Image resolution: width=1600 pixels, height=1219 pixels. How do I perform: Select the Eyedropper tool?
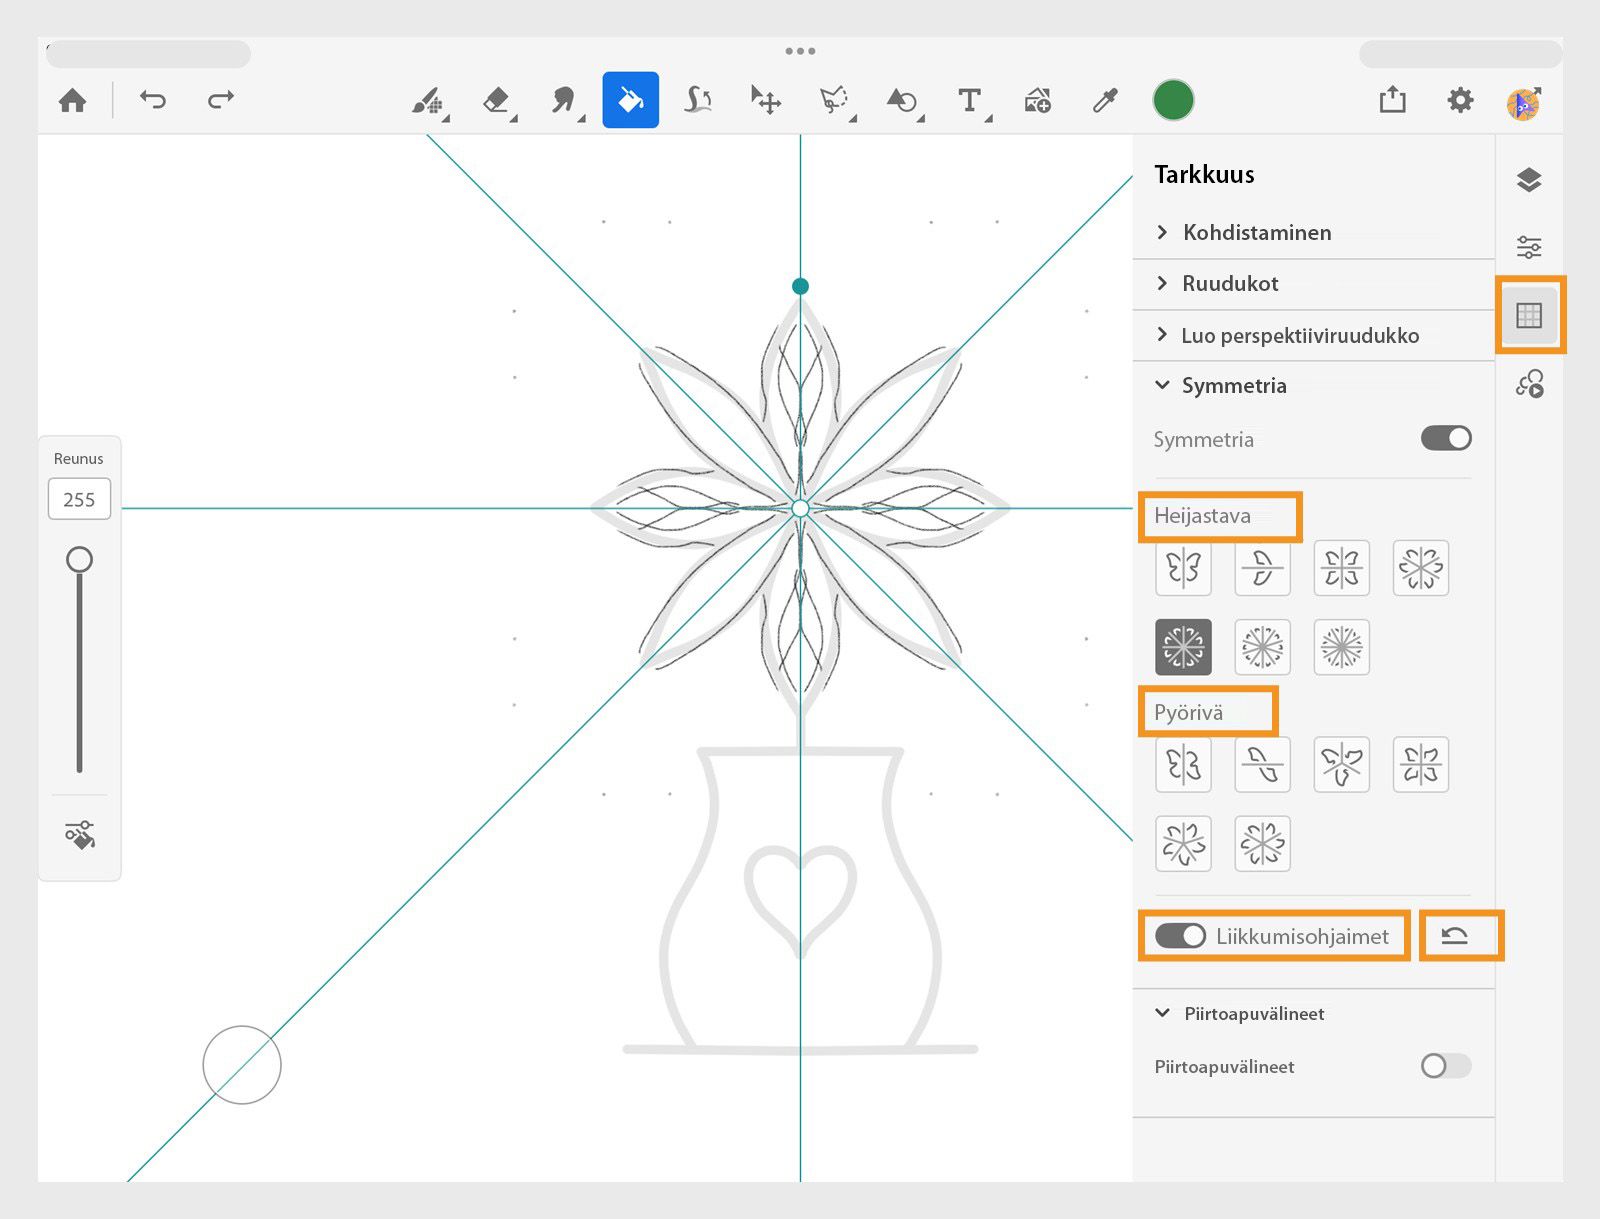pyautogui.click(x=1105, y=100)
